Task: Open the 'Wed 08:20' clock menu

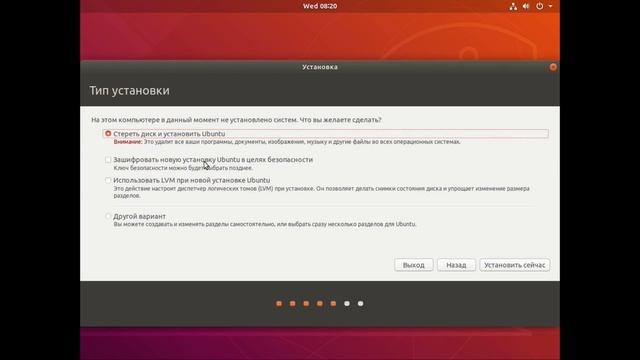Action: point(320,6)
